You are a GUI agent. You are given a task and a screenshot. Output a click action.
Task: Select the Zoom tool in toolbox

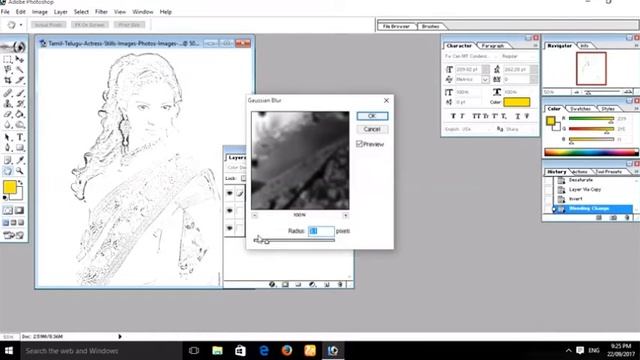coord(20,171)
